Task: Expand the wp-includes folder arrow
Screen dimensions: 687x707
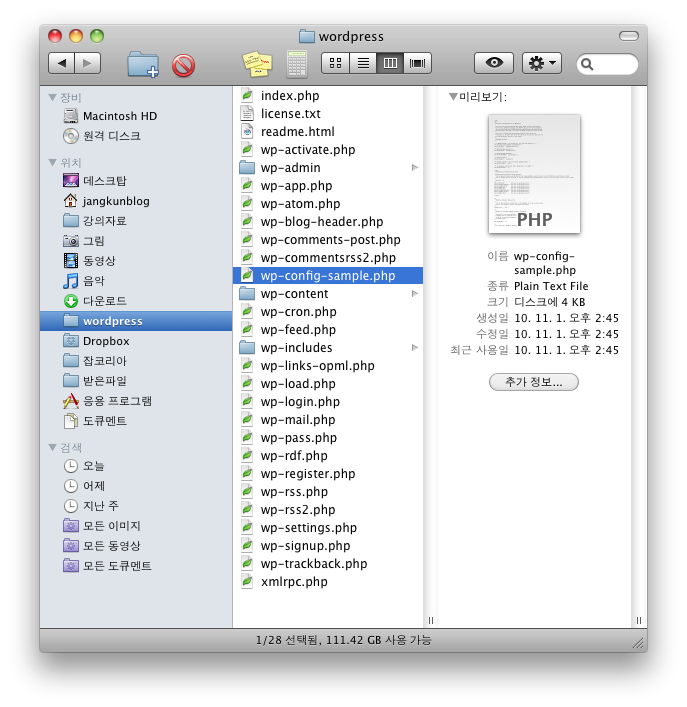Action: 415,348
